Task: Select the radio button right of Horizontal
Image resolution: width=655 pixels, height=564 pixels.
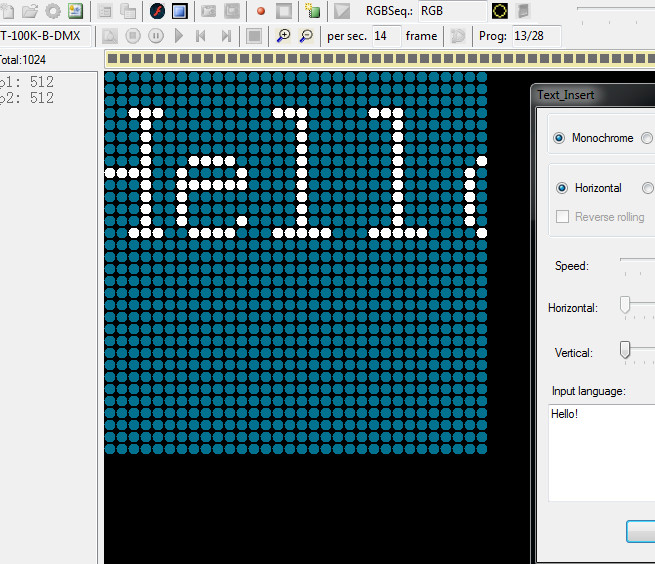Action: tap(648, 188)
